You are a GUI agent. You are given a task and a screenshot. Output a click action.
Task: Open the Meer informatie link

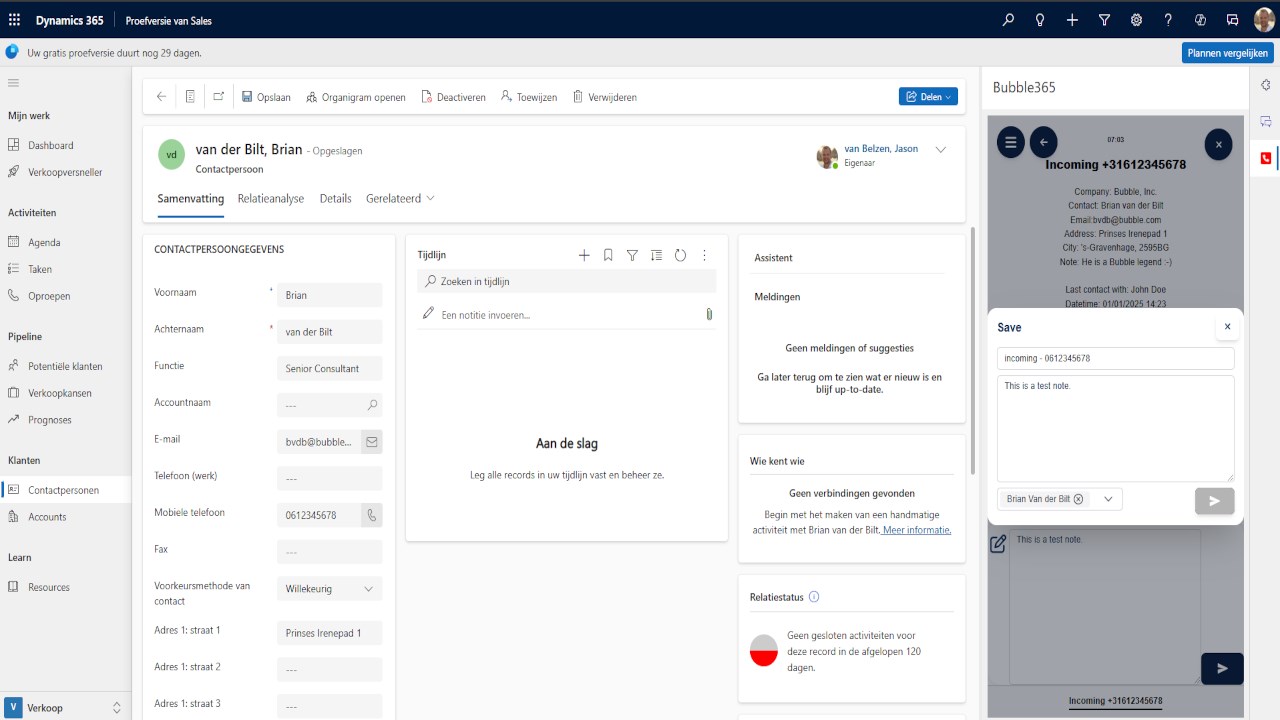(x=917, y=530)
